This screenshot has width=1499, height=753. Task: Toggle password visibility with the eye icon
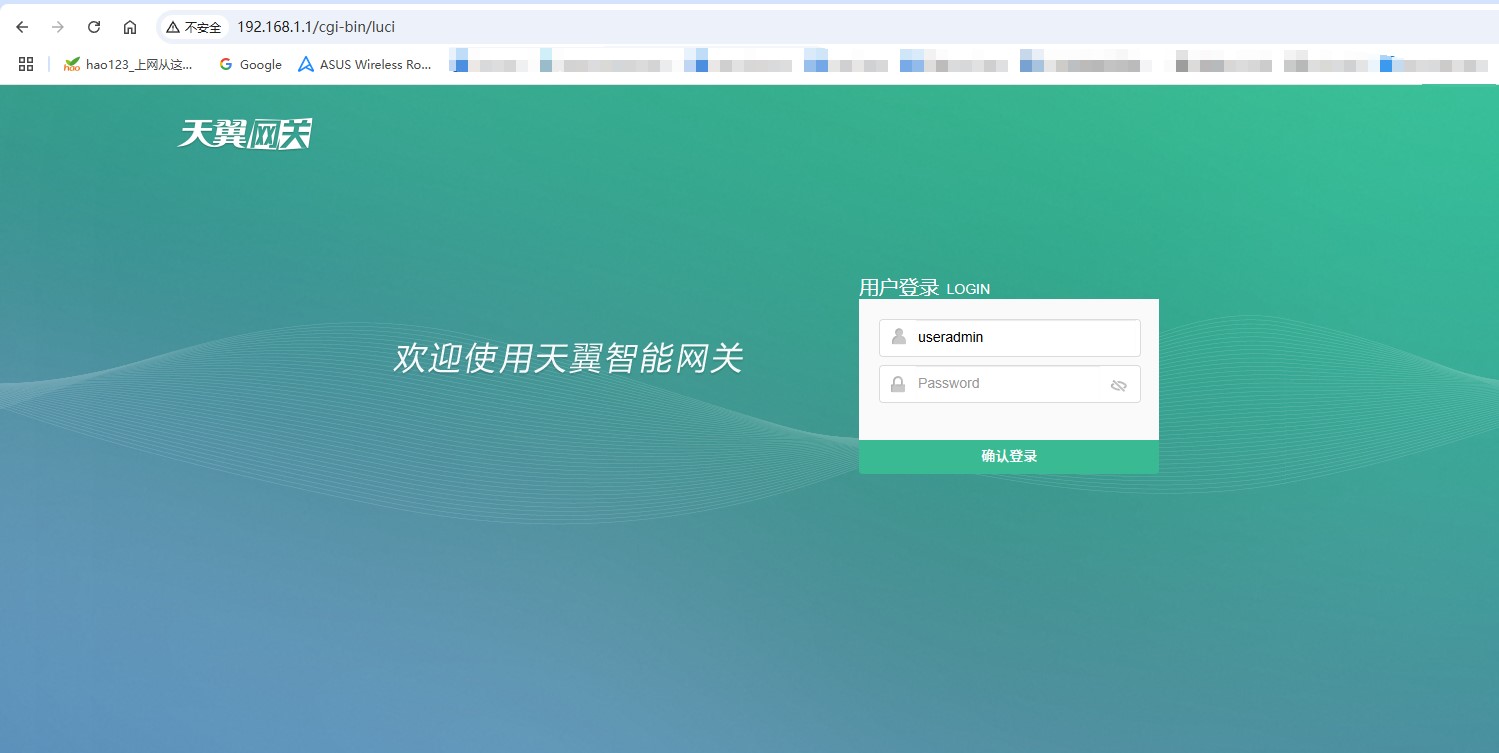click(1119, 385)
